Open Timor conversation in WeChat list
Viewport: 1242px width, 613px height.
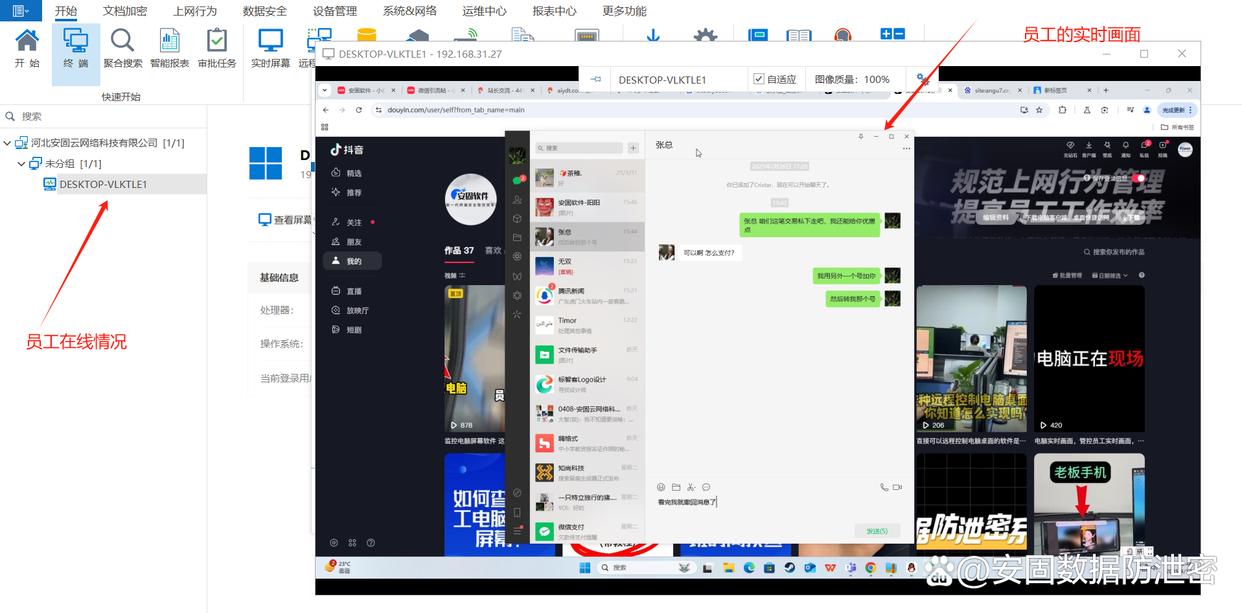pos(587,325)
